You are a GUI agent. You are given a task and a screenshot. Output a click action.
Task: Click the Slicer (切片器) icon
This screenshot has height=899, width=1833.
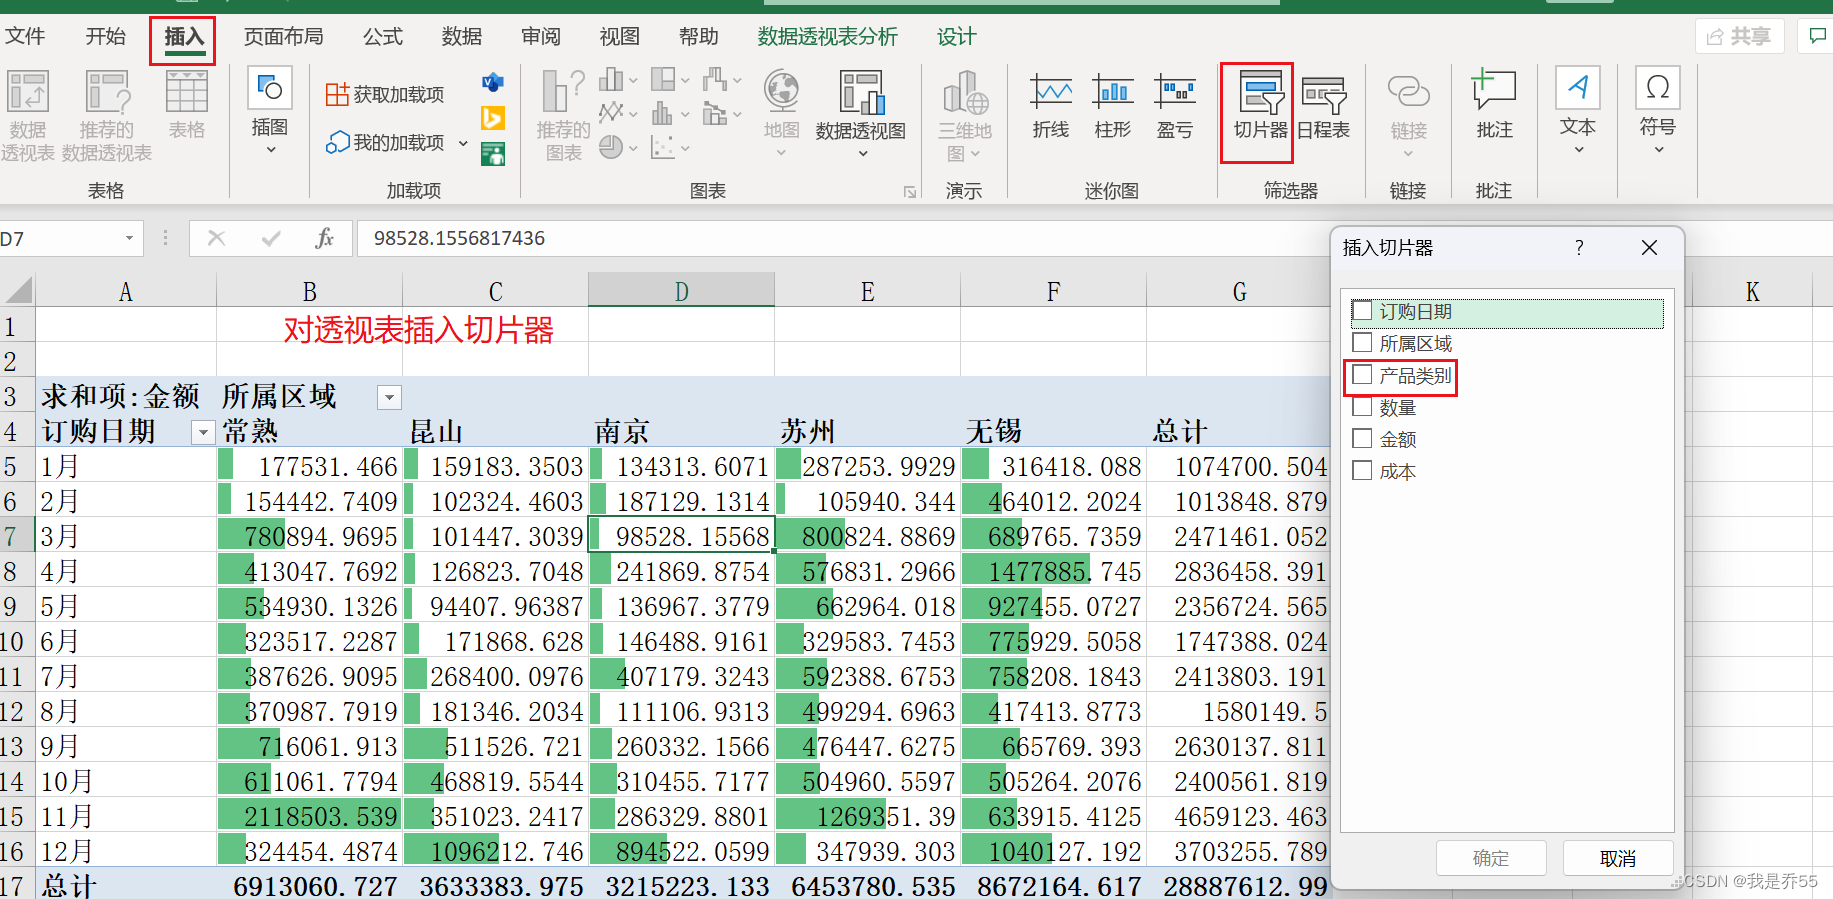coord(1260,106)
